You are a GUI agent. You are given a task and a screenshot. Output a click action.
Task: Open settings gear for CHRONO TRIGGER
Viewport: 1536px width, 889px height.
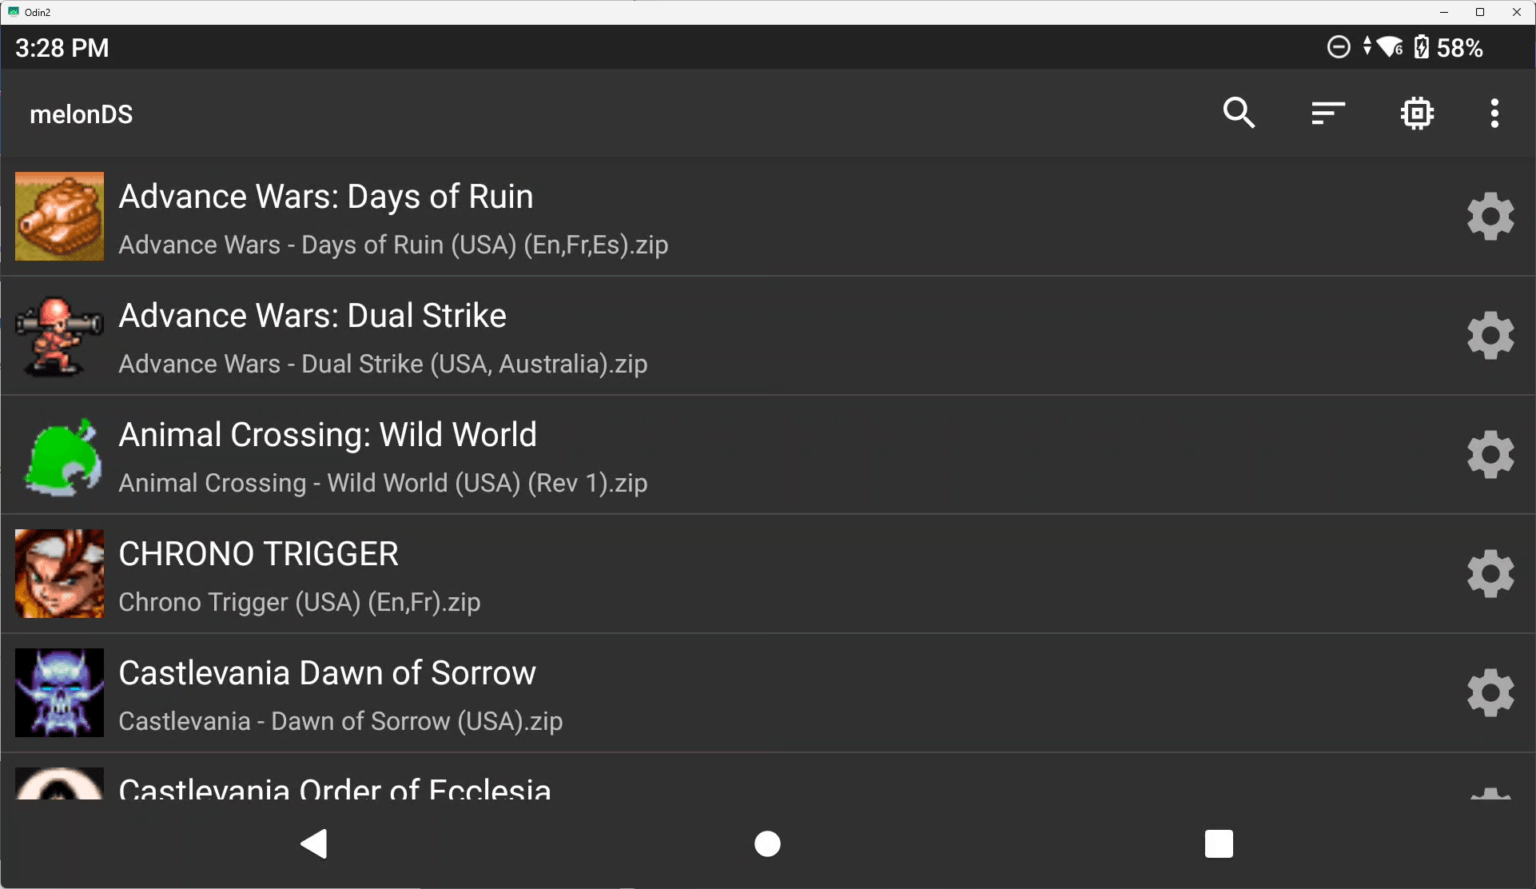point(1490,573)
